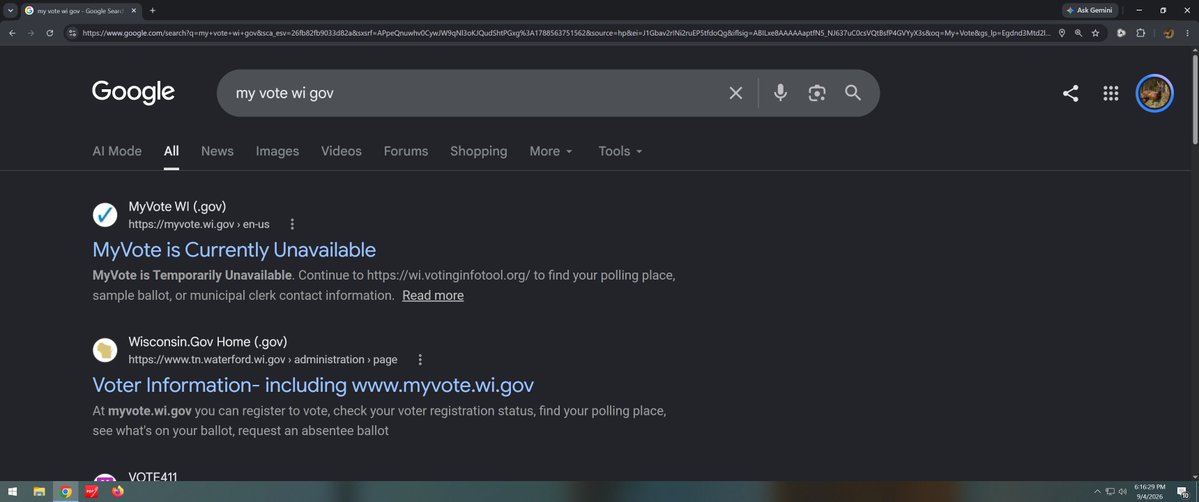Screen dimensions: 1199x502
Task: Switch to the Videos tab
Action: 341,152
